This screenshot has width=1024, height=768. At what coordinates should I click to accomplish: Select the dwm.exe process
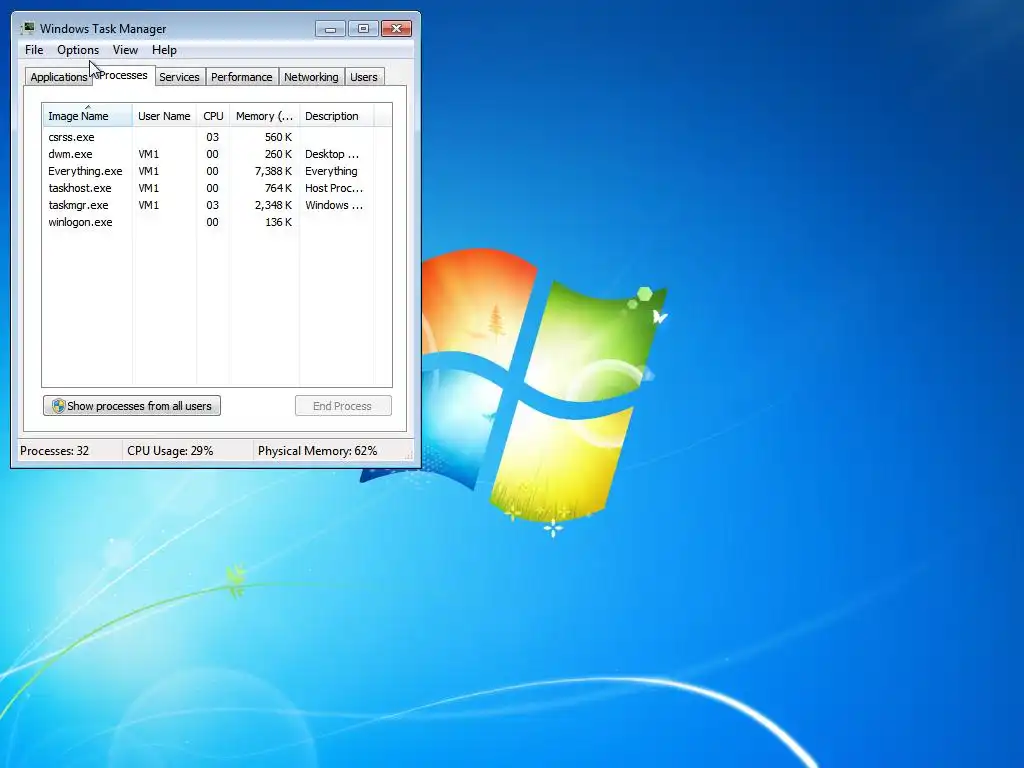pos(209,154)
